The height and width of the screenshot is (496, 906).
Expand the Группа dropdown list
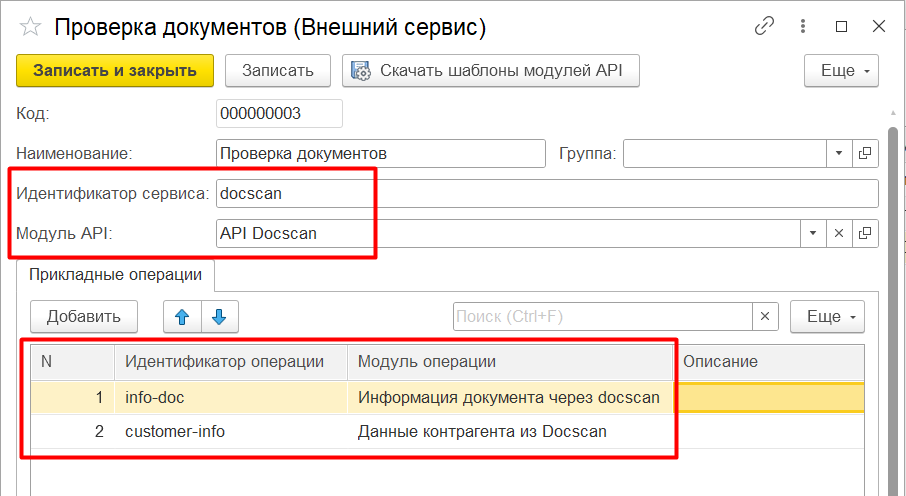coord(839,154)
